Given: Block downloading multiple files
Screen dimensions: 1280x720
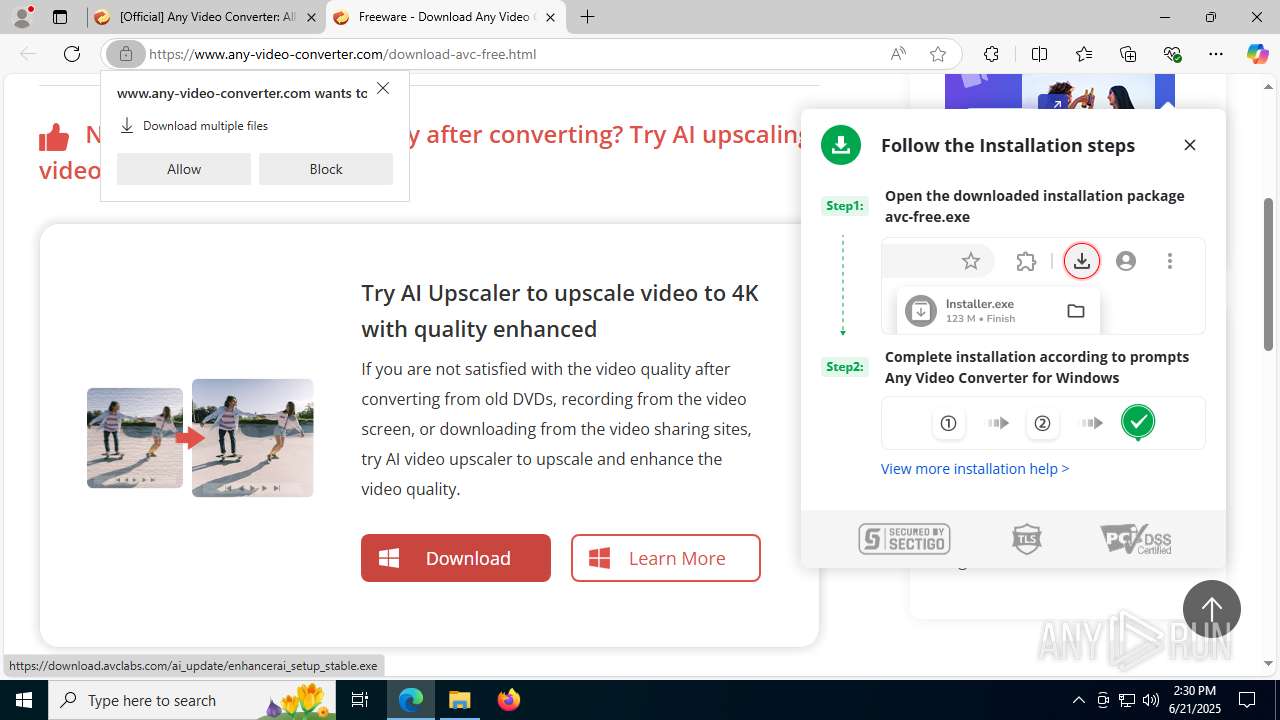Looking at the screenshot, I should click(326, 169).
